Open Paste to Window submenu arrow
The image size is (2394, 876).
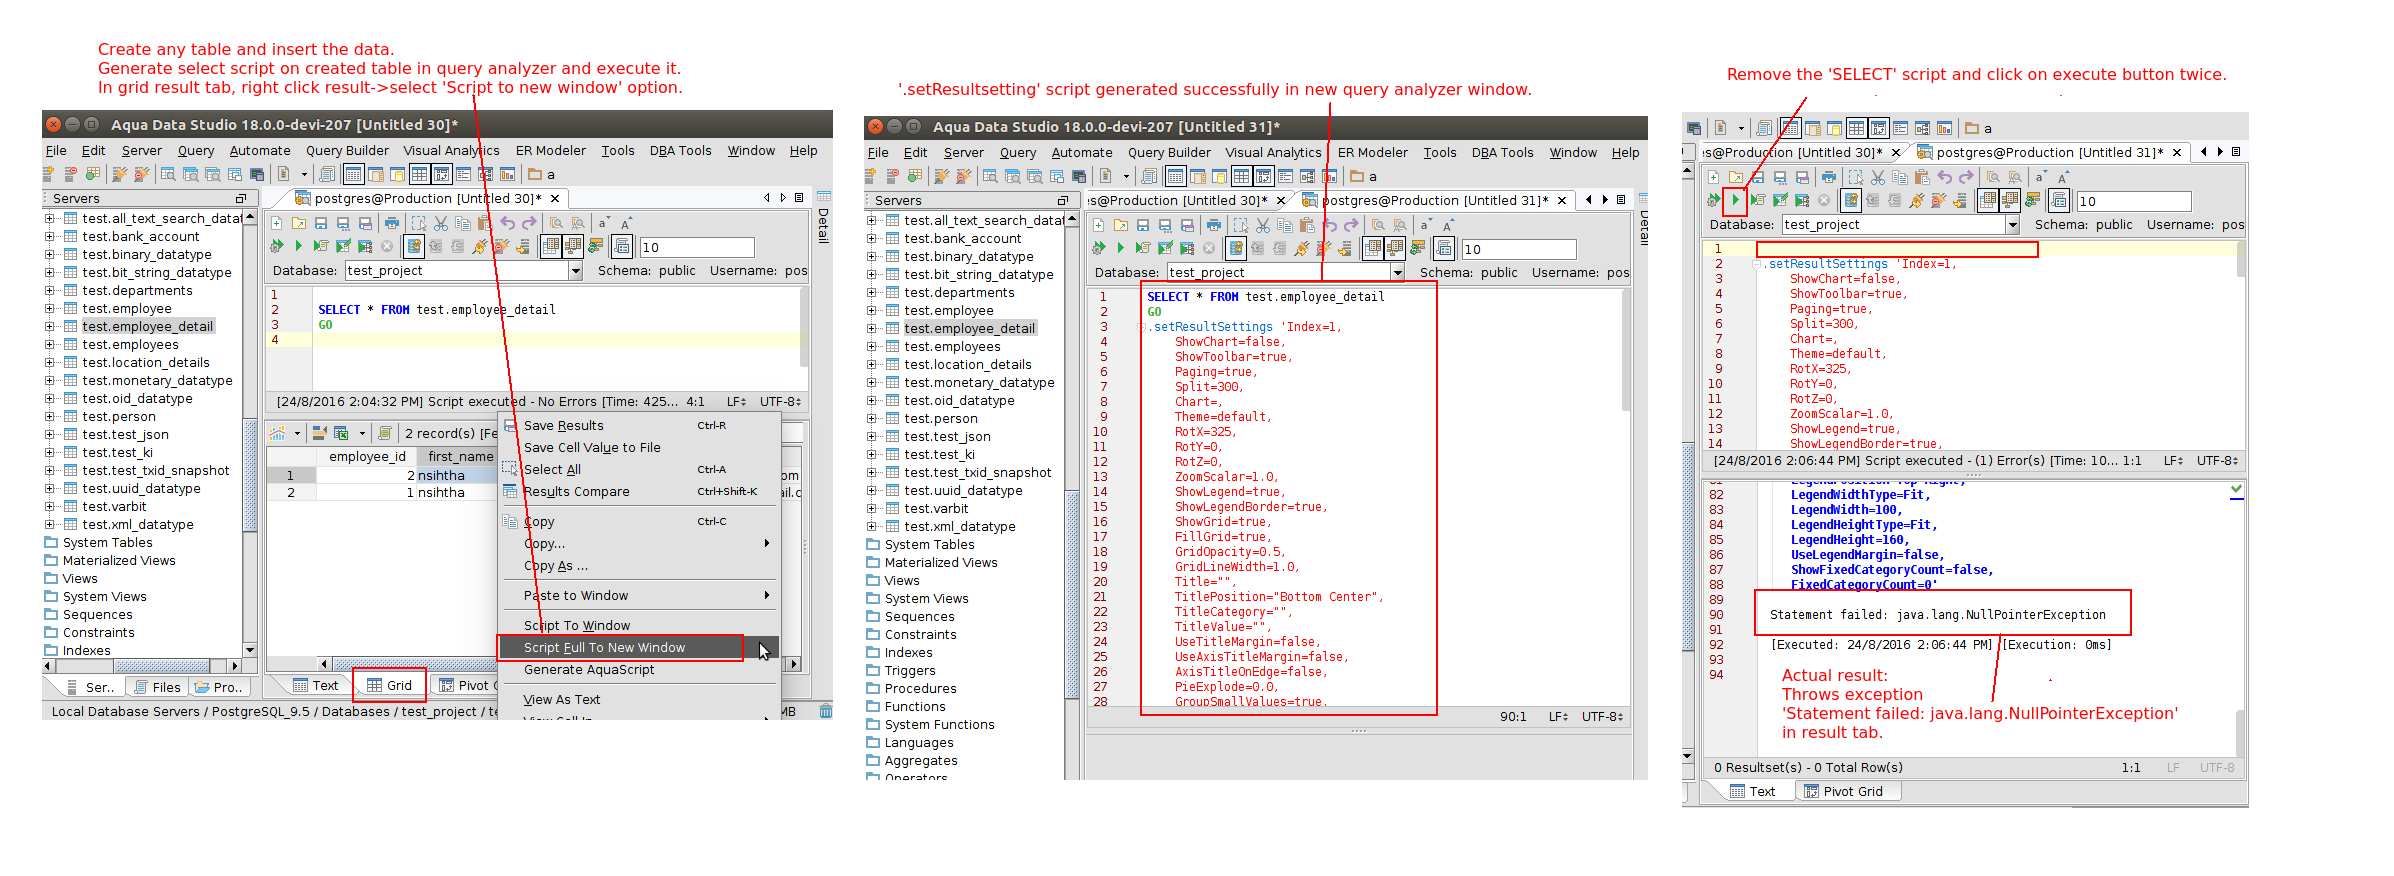click(767, 595)
